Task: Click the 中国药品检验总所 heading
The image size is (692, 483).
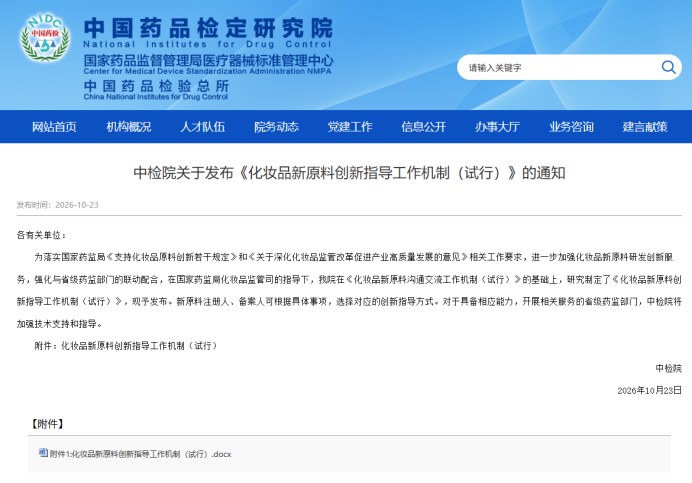Action: tap(156, 86)
